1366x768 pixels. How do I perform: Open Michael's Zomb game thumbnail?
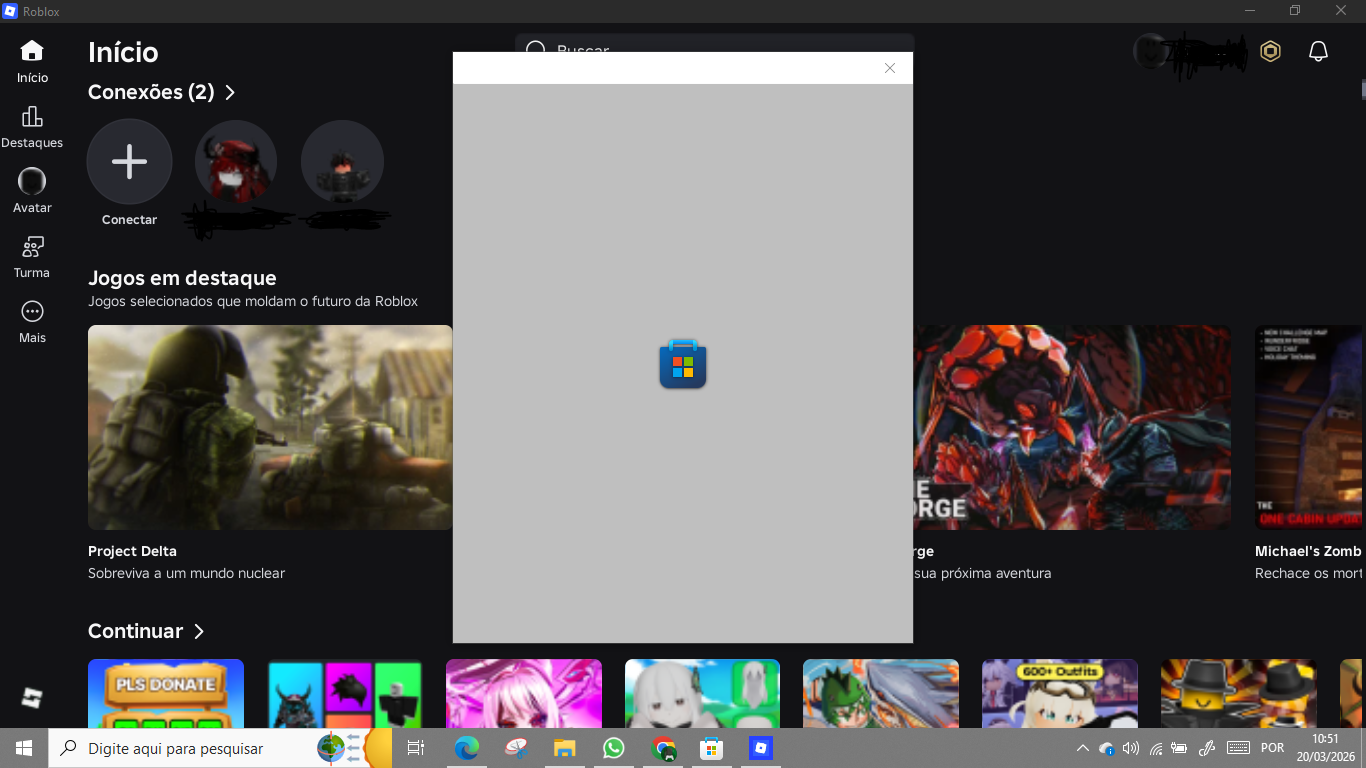pyautogui.click(x=1310, y=427)
